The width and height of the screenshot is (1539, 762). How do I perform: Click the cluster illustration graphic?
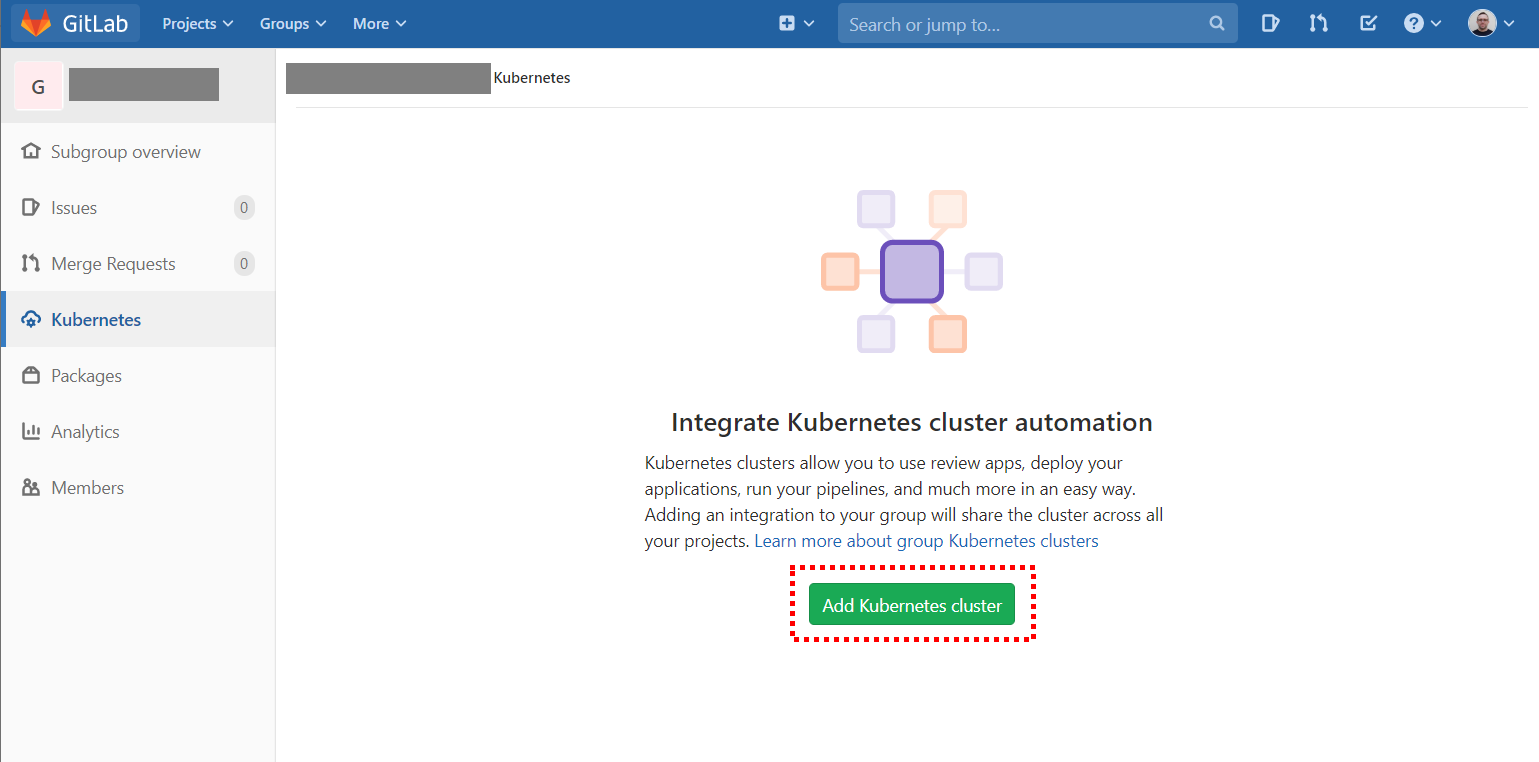[x=912, y=271]
